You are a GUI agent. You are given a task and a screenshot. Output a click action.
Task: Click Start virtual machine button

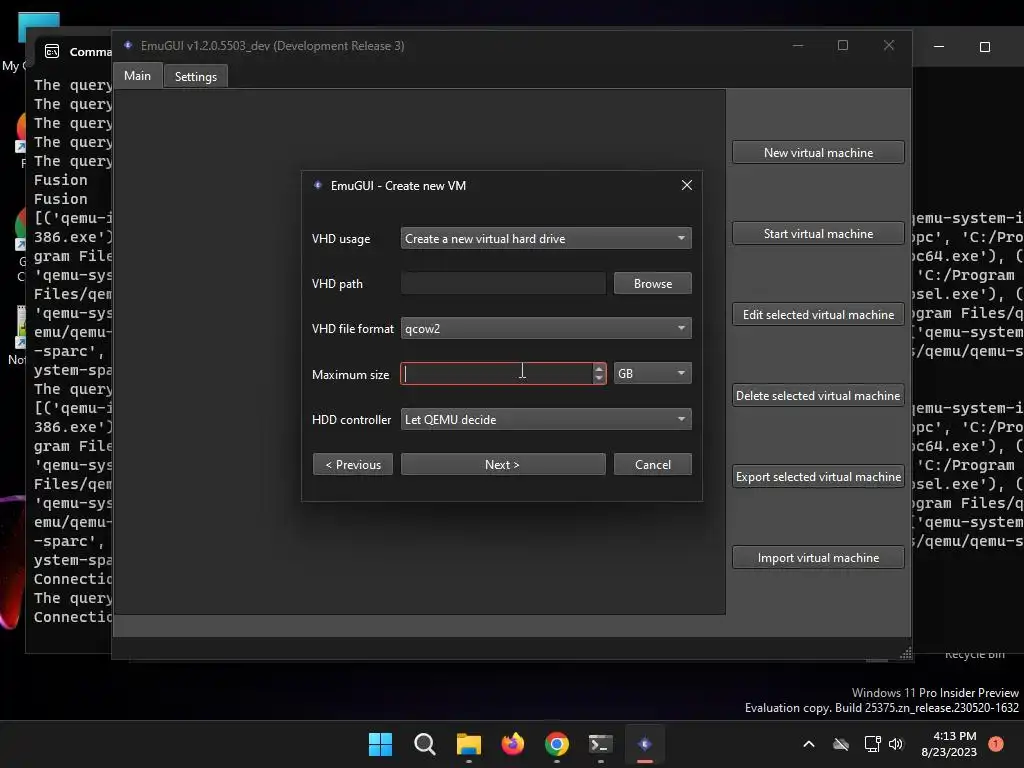pos(818,234)
